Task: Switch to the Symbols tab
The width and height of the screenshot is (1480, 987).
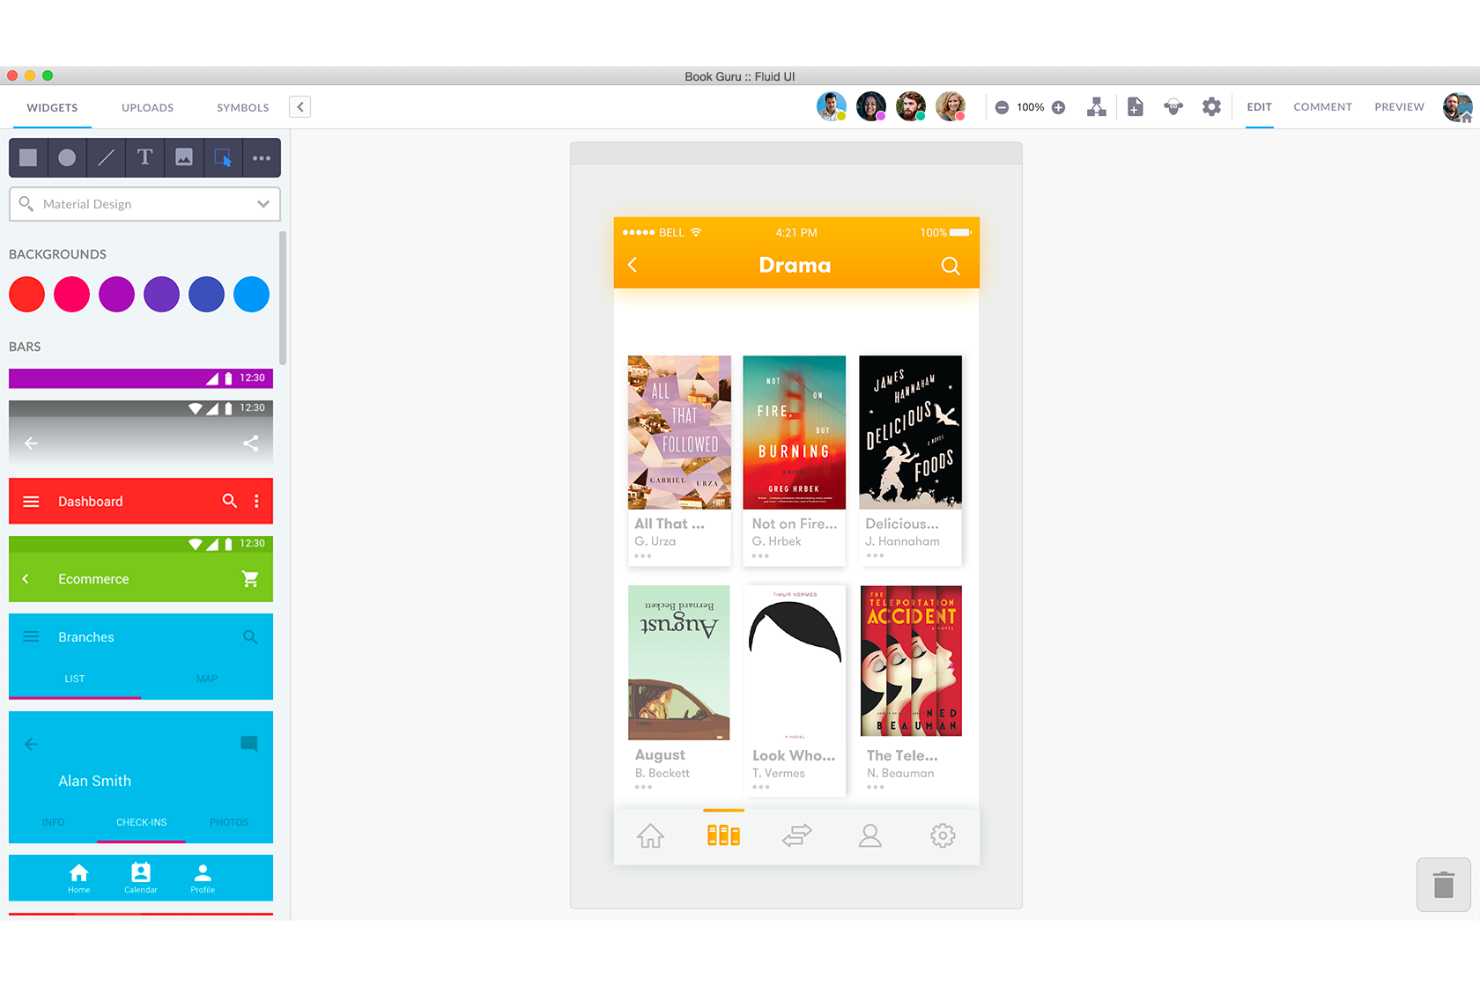Action: tap(243, 107)
